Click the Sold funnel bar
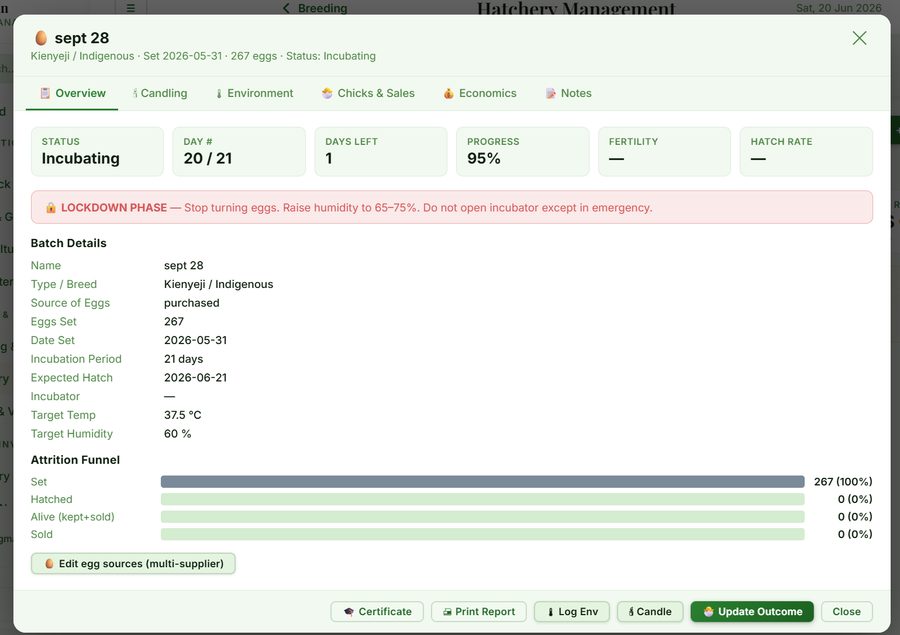The width and height of the screenshot is (900, 635). point(482,535)
